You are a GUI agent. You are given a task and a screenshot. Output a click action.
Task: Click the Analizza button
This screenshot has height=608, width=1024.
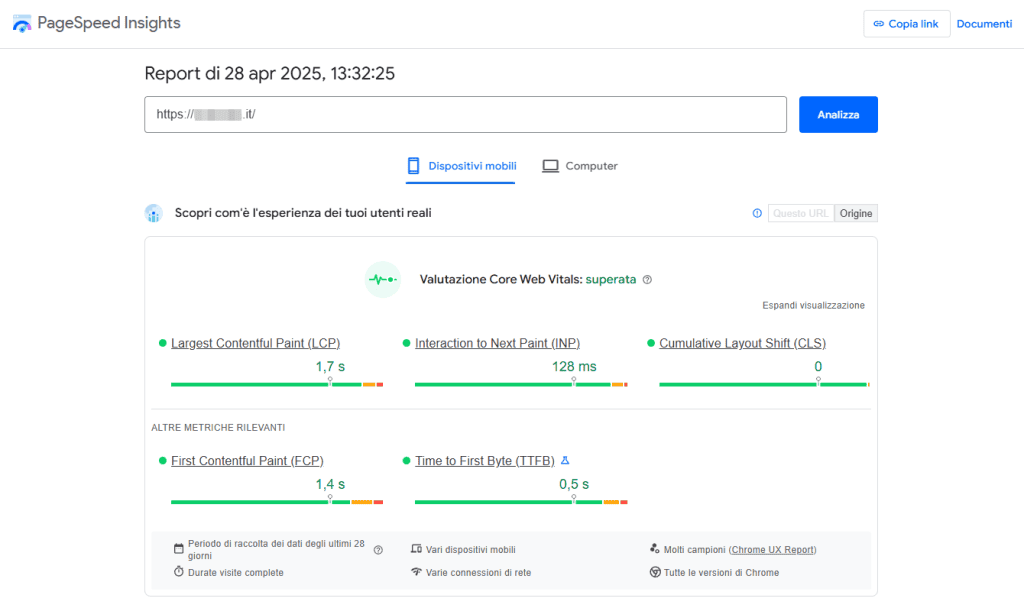(x=838, y=114)
